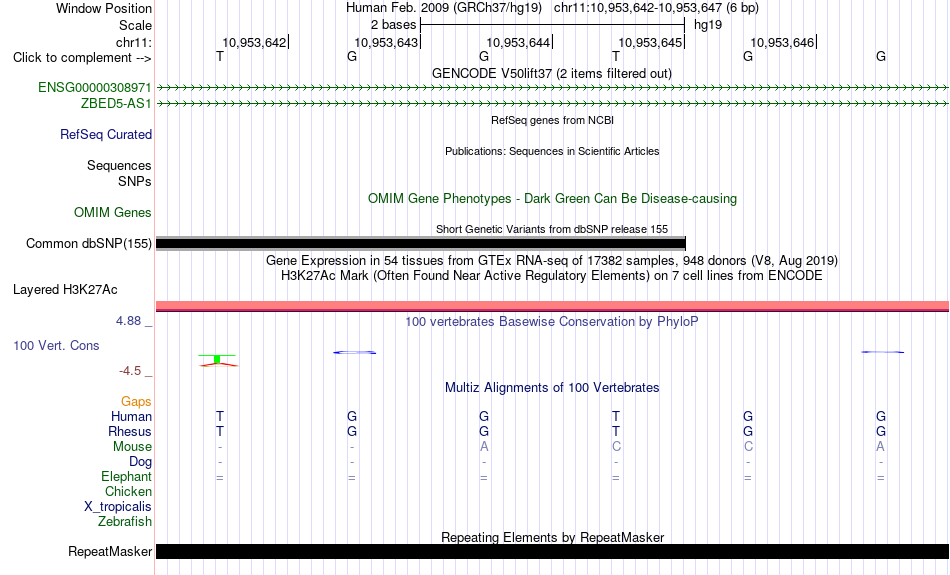Open the Common dbSNP(155) track label
The image size is (950, 575).
click(89, 244)
